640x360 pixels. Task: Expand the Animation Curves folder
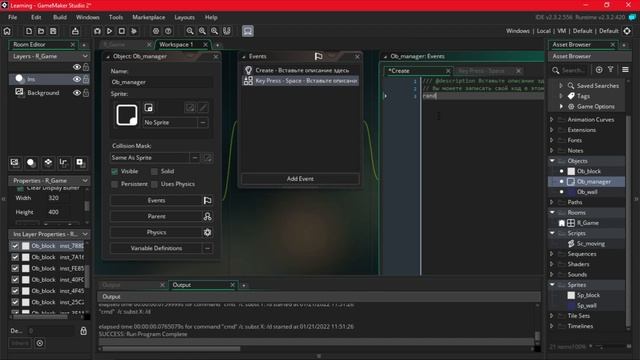tap(552, 120)
